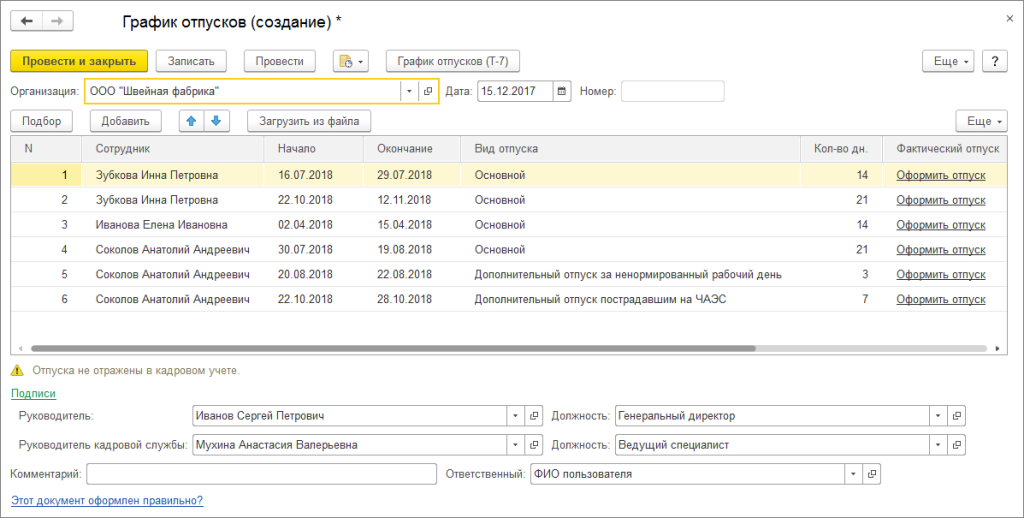Click the back navigation arrow
The image size is (1024, 518).
tap(26, 21)
